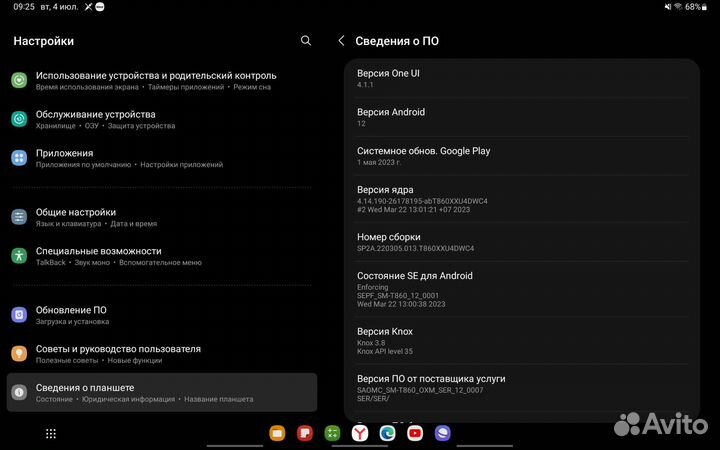Open Советы и руководство пользователя

(x=118, y=354)
